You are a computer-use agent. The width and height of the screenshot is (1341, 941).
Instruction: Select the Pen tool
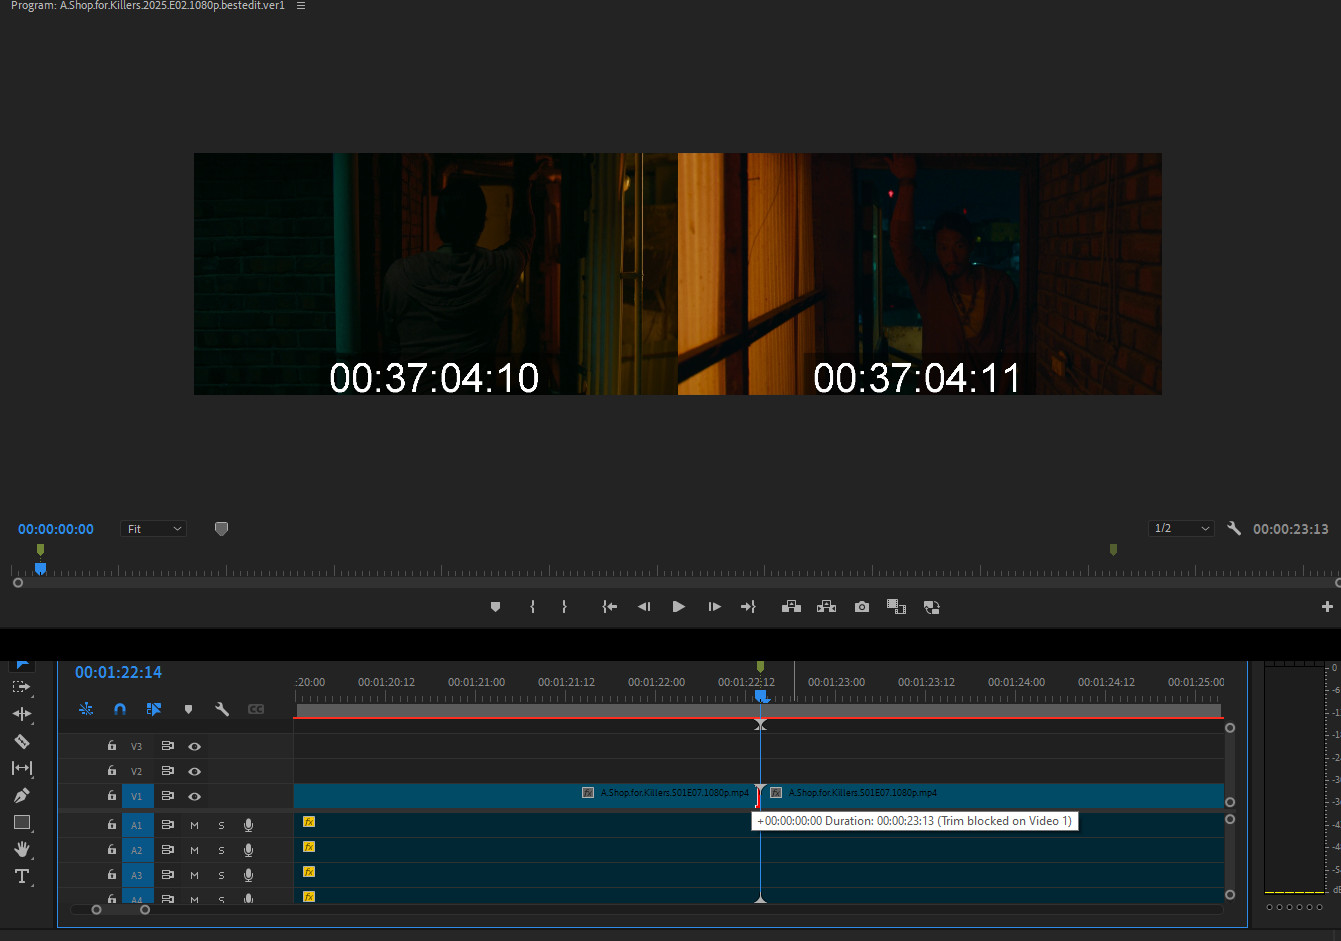pos(21,796)
